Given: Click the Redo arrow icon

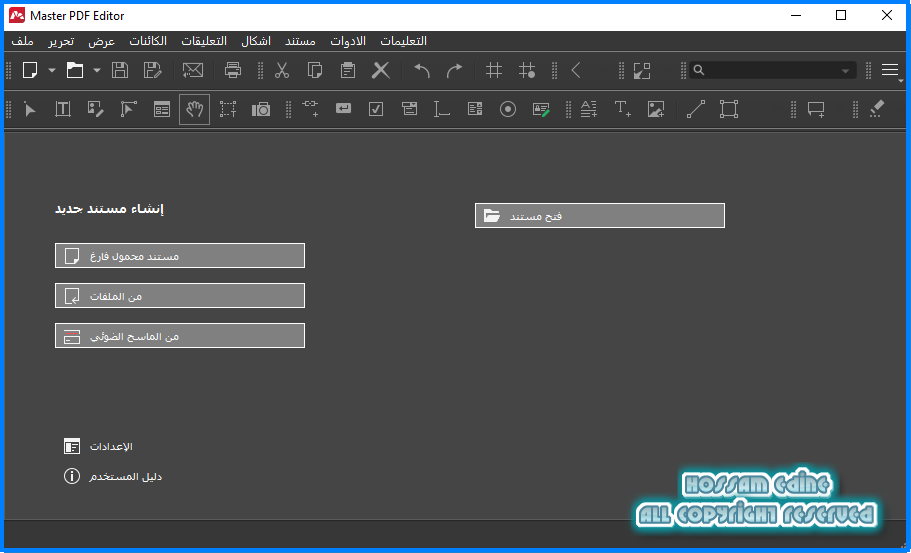Looking at the screenshot, I should 454,70.
